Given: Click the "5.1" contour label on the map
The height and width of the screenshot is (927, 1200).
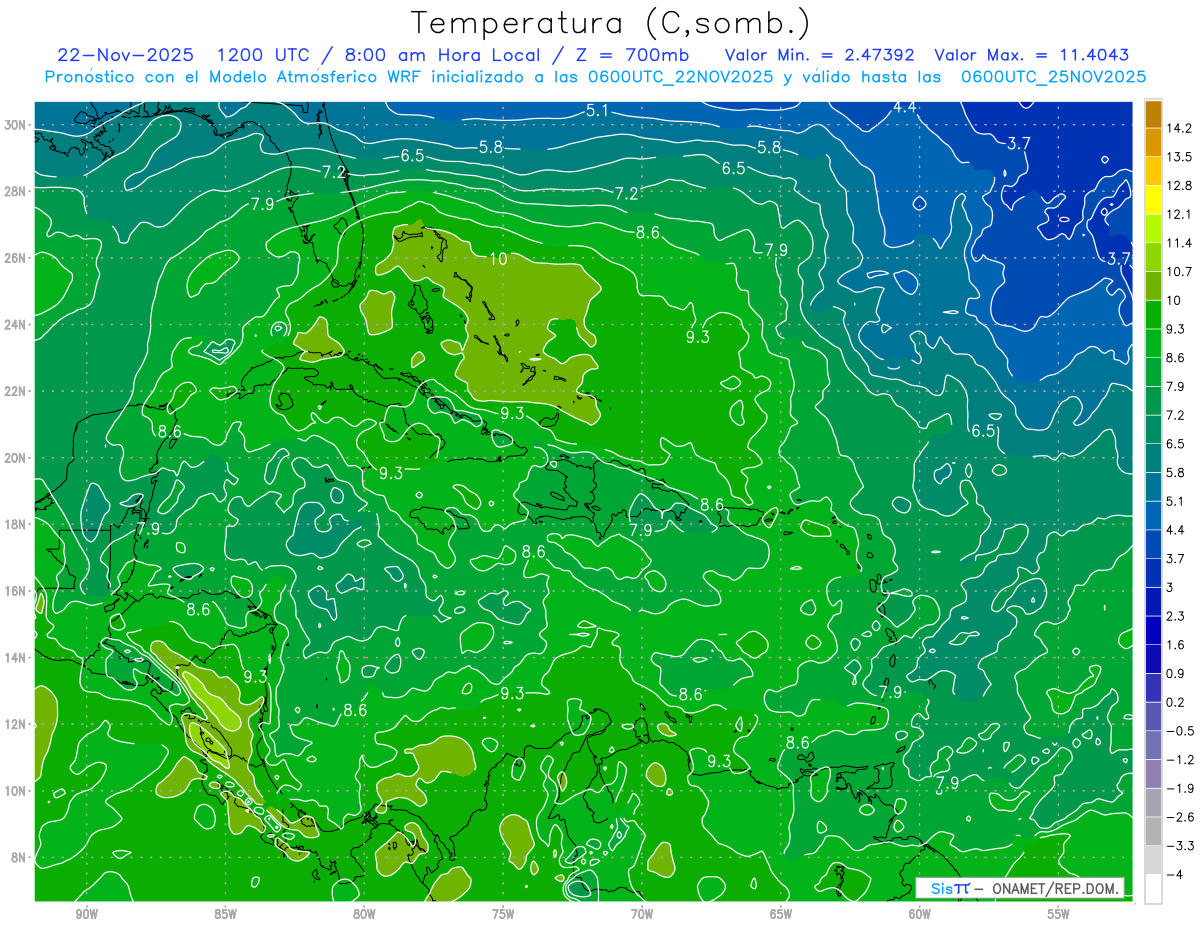Looking at the screenshot, I should click(598, 110).
